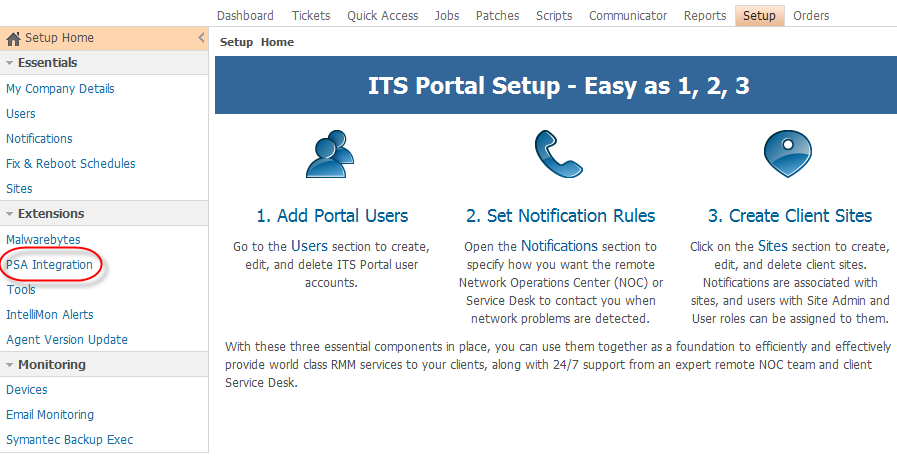The width and height of the screenshot is (897, 472).
Task: Open My Company Details
Action: [x=60, y=89]
